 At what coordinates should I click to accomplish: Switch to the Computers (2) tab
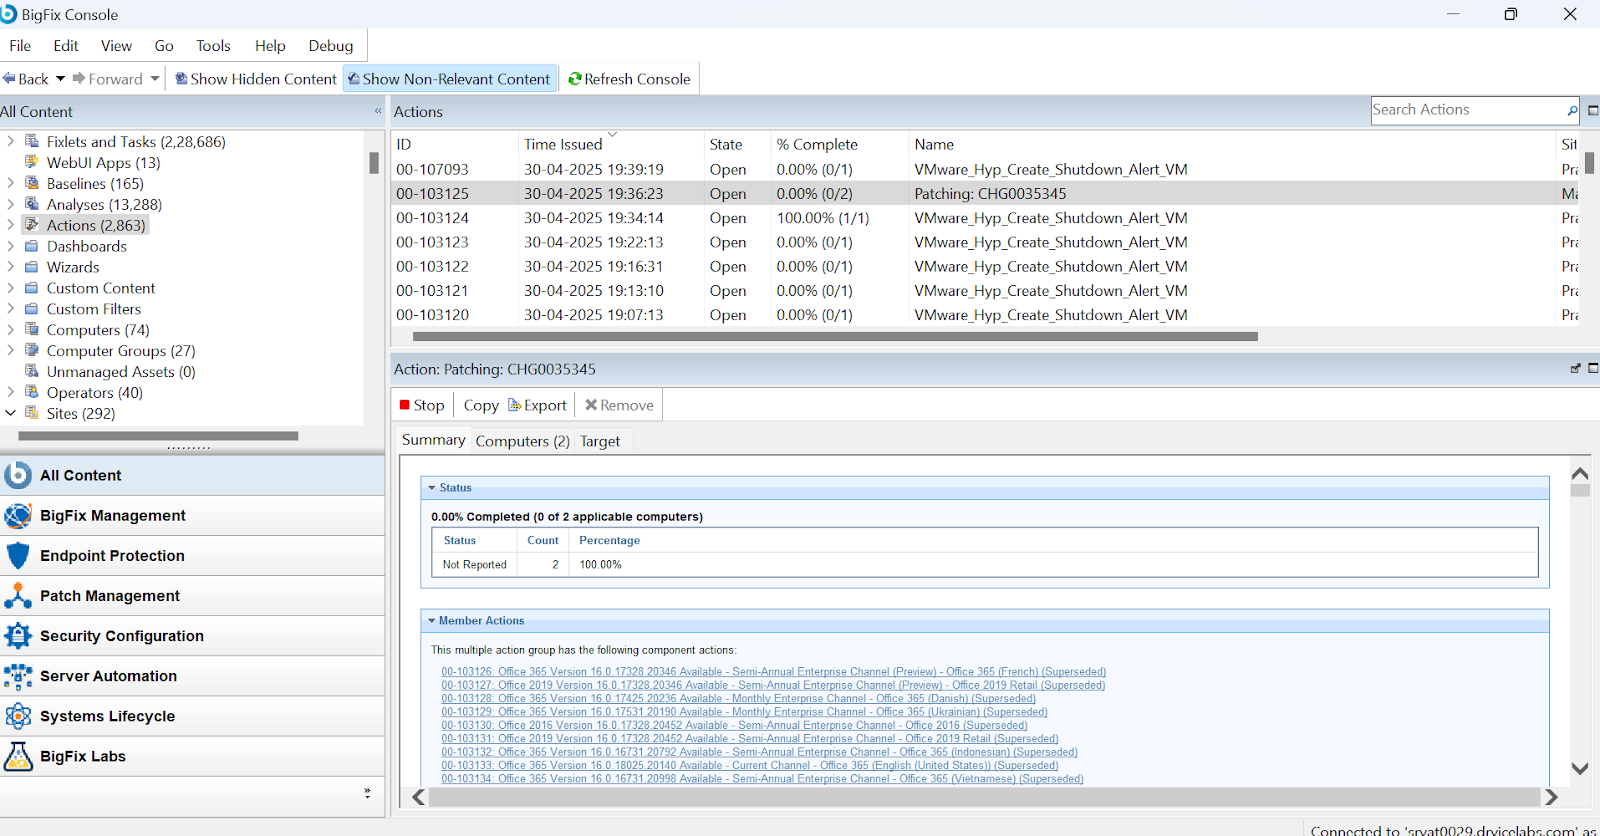(522, 441)
